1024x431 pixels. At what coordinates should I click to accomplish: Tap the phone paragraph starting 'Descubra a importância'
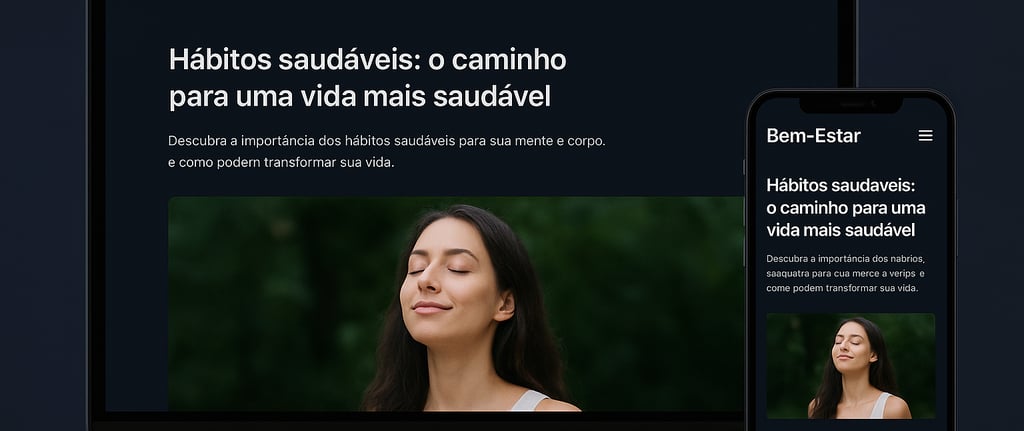pyautogui.click(x=846, y=273)
